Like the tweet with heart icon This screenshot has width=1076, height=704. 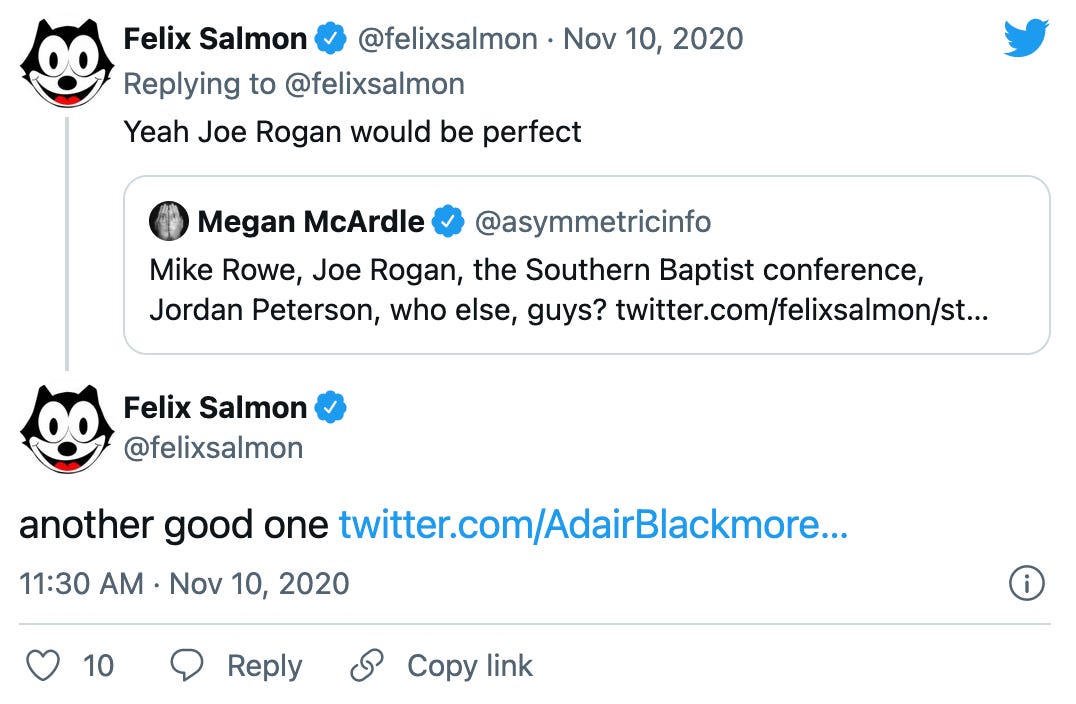coord(43,666)
